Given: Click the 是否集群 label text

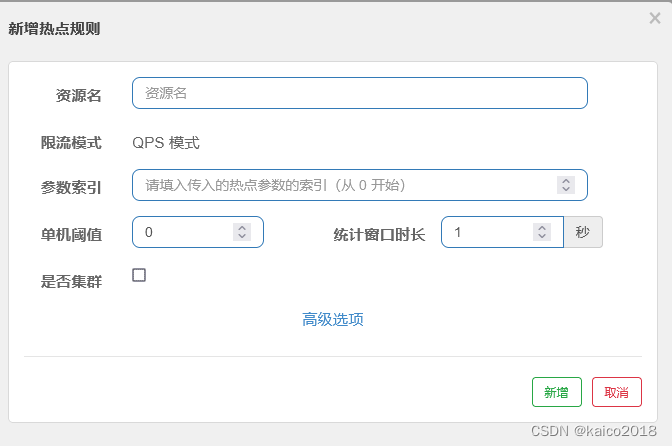Looking at the screenshot, I should [x=71, y=281].
